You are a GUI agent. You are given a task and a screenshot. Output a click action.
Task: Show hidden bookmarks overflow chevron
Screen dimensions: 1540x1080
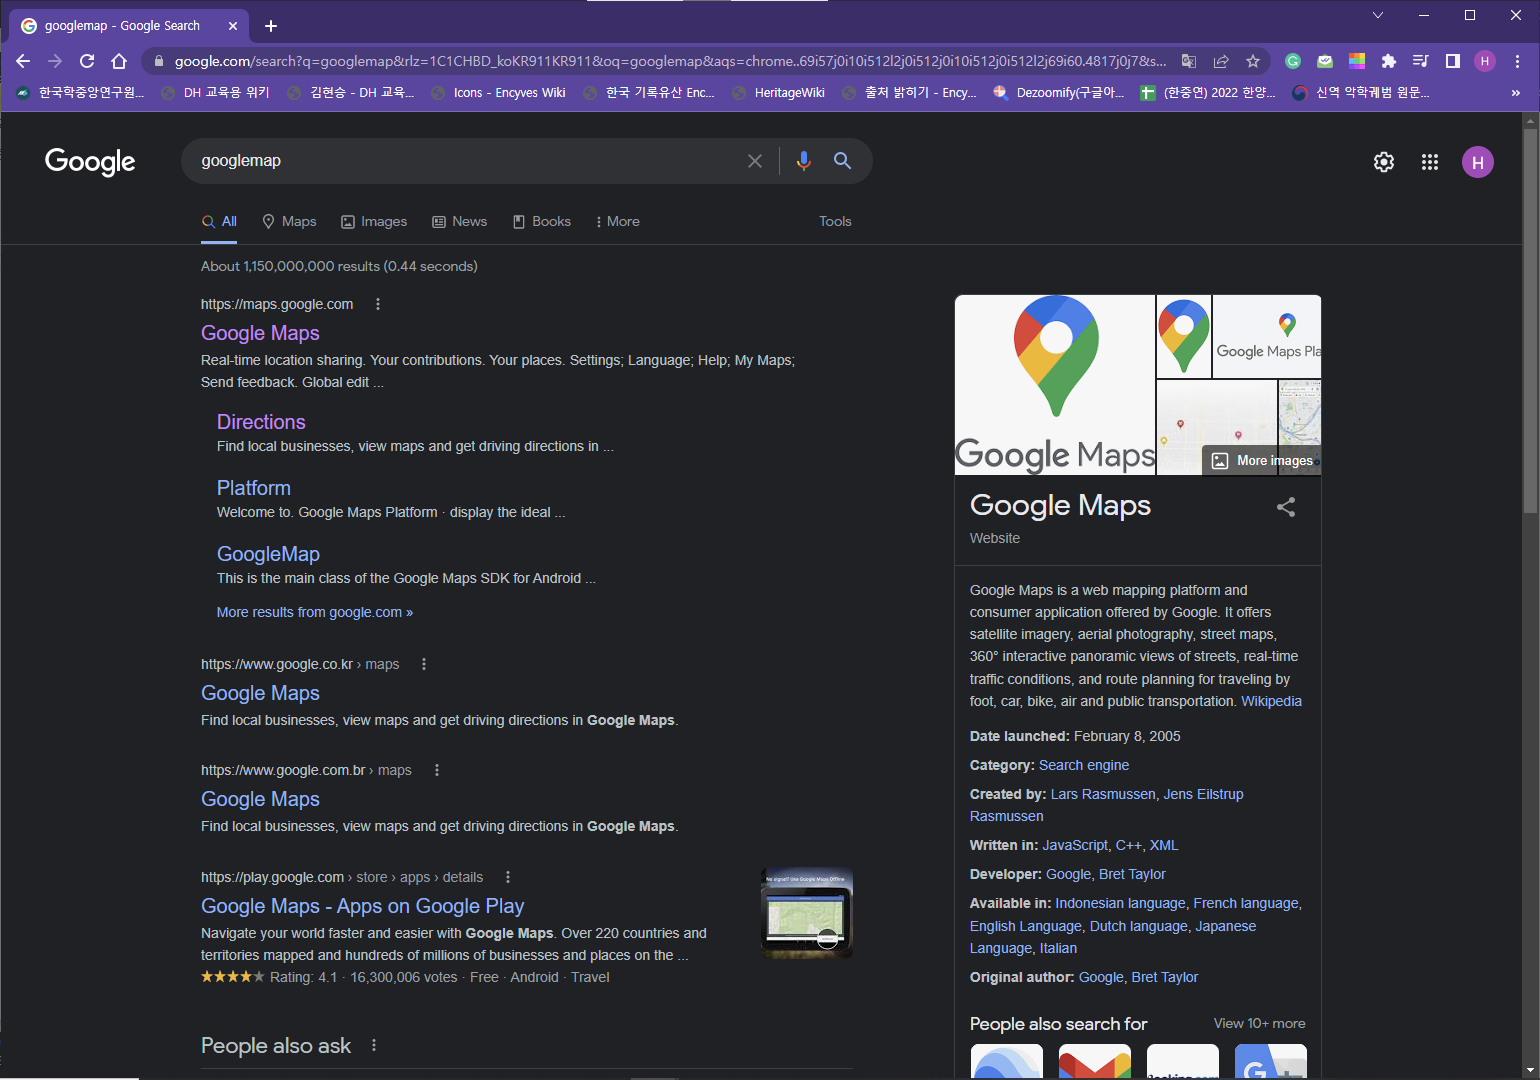1515,93
